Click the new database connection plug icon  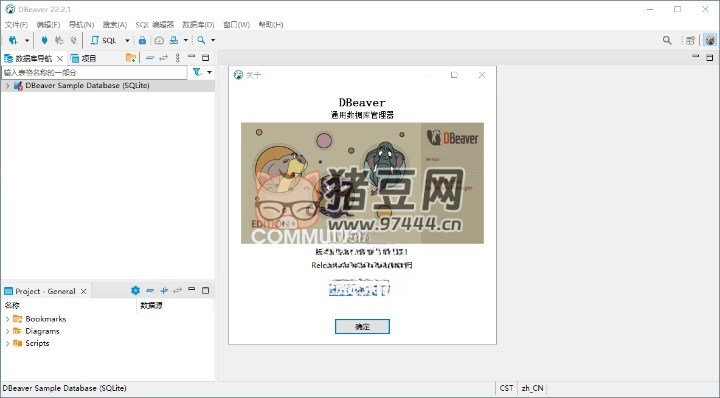coord(13,40)
